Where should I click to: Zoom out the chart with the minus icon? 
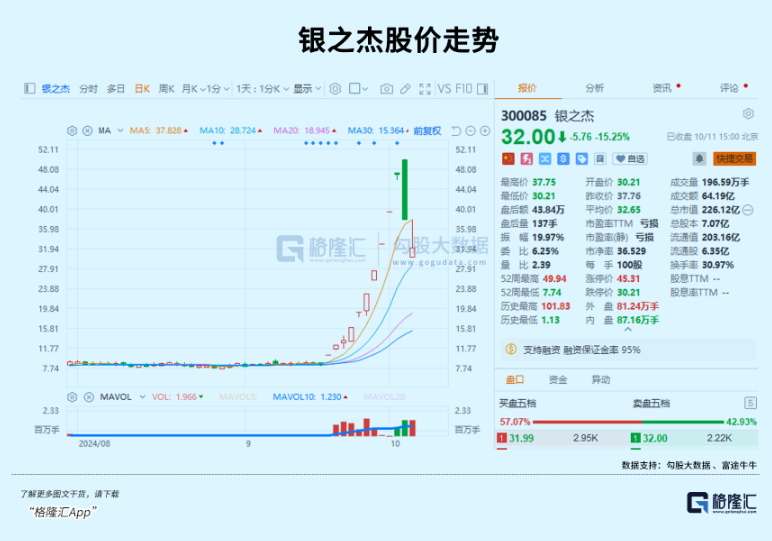(470, 130)
